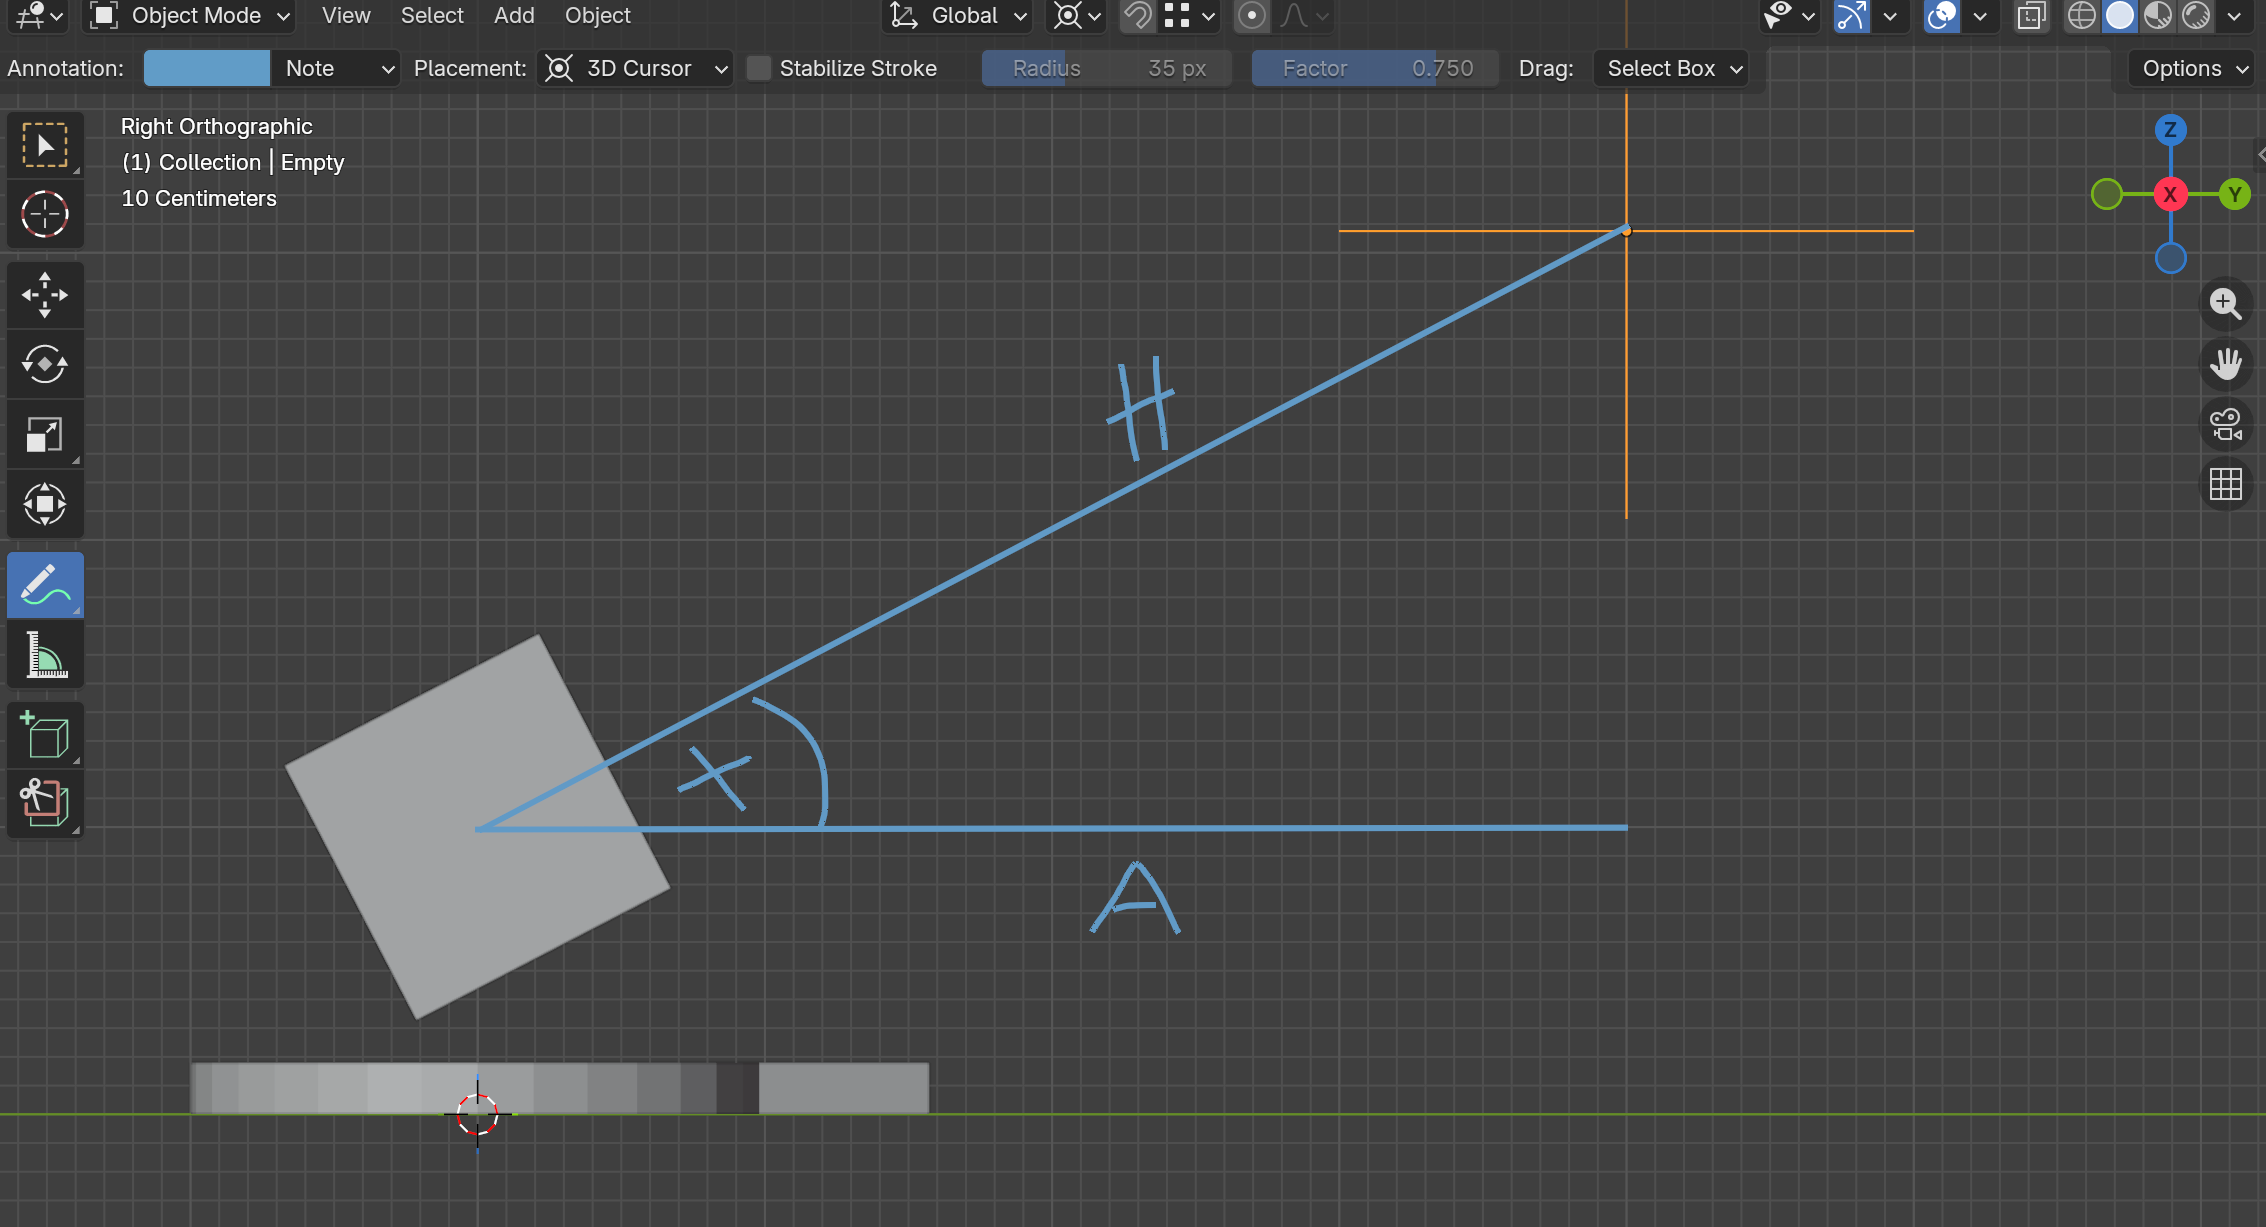Open the Global transform orientation dropdown
This screenshot has height=1227, width=2266.
[959, 16]
